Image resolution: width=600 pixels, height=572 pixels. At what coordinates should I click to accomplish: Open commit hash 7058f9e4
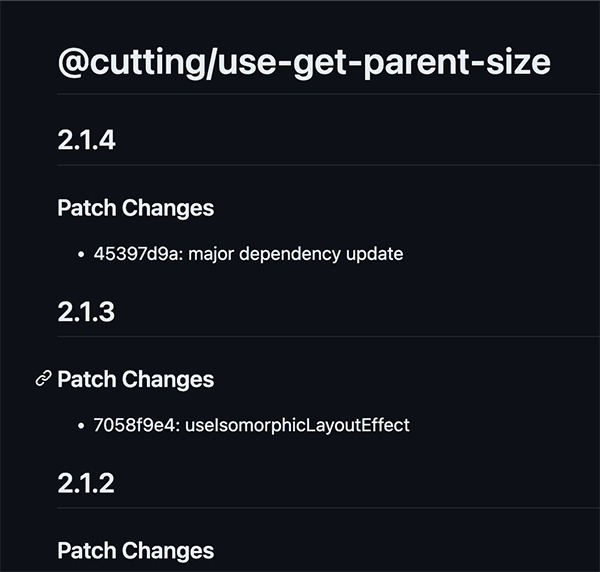pos(134,425)
